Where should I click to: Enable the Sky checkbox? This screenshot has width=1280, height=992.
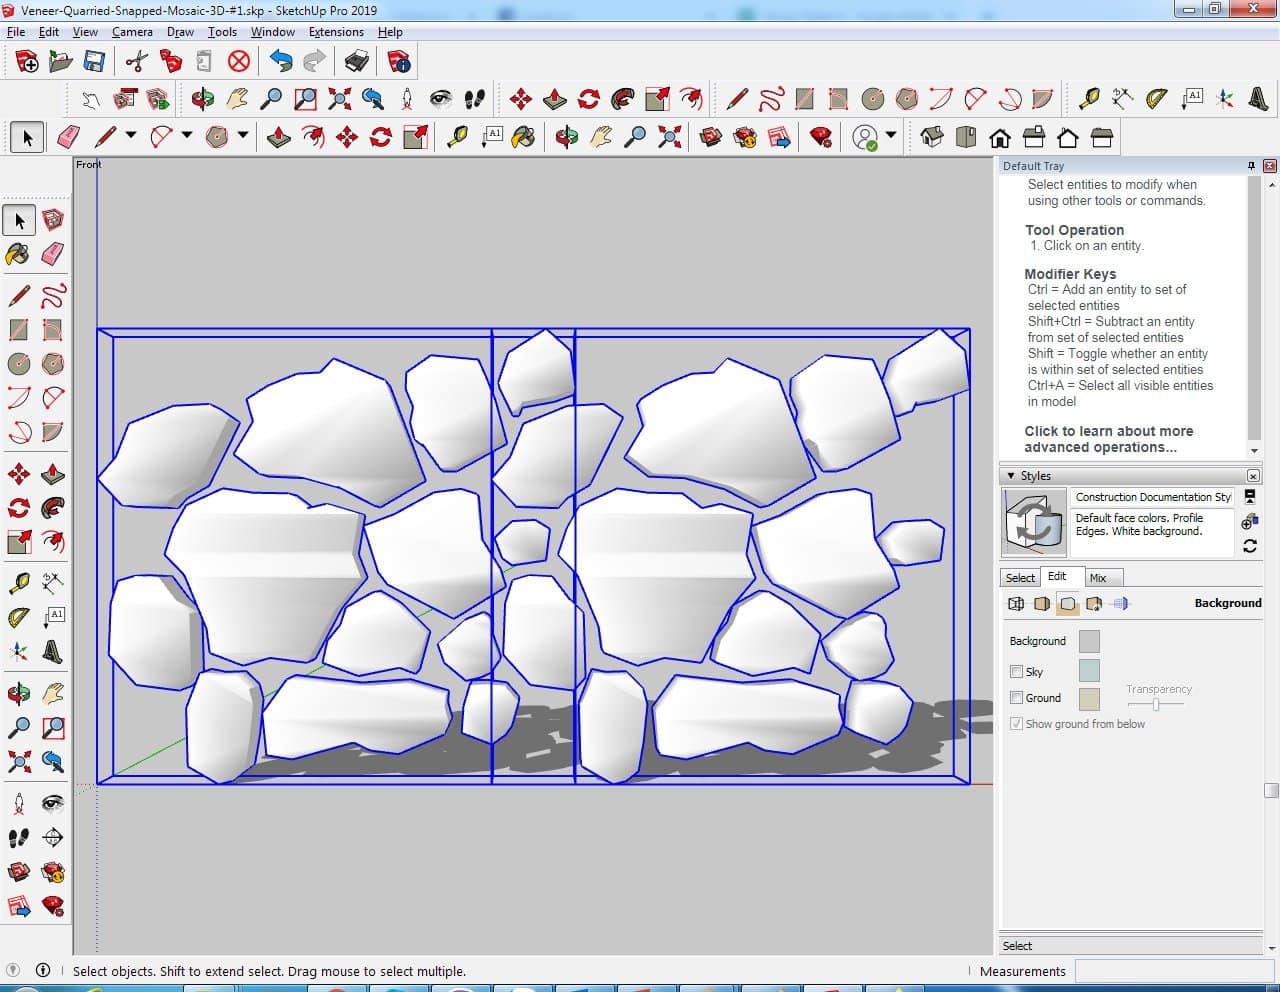pyautogui.click(x=1016, y=672)
